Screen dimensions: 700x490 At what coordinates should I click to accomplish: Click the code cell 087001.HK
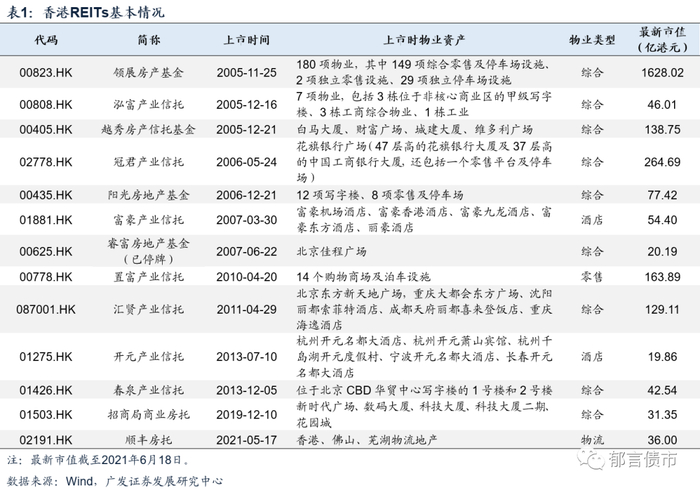(x=46, y=309)
